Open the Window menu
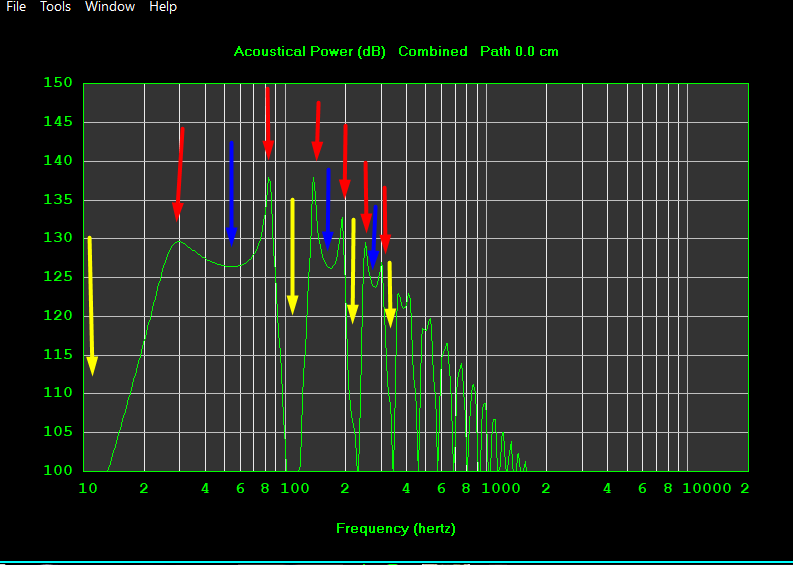 (110, 7)
